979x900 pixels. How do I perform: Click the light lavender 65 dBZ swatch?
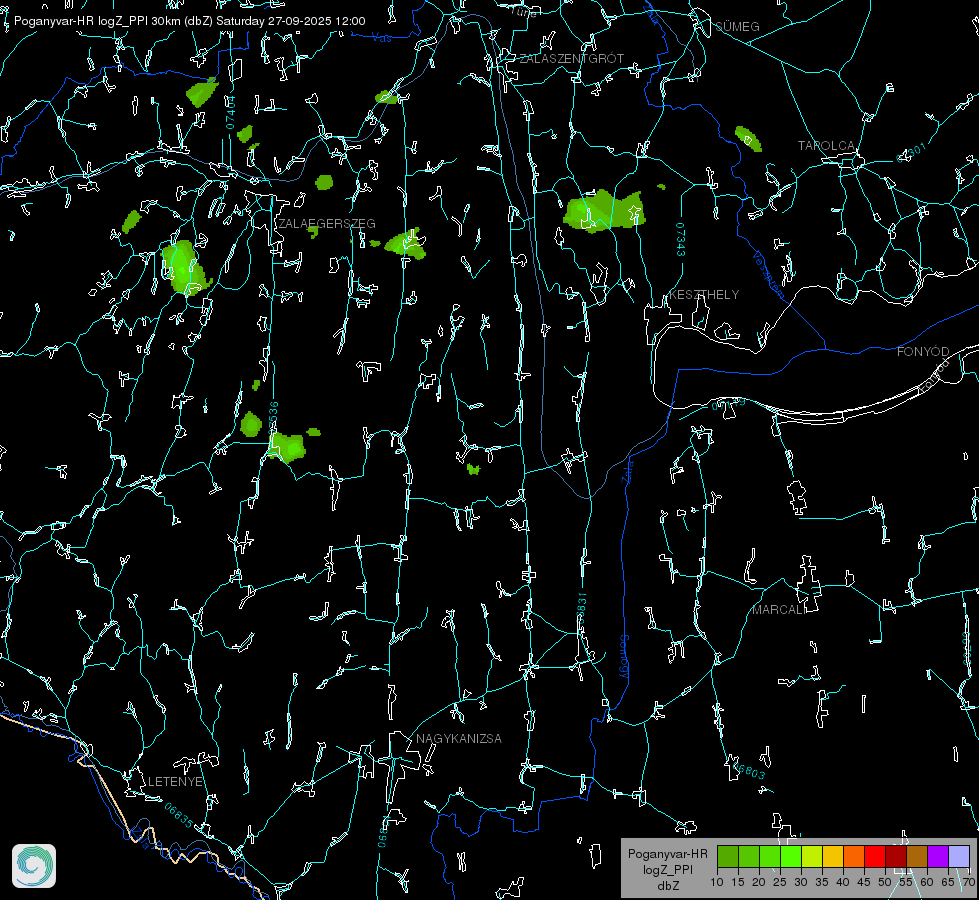958,856
